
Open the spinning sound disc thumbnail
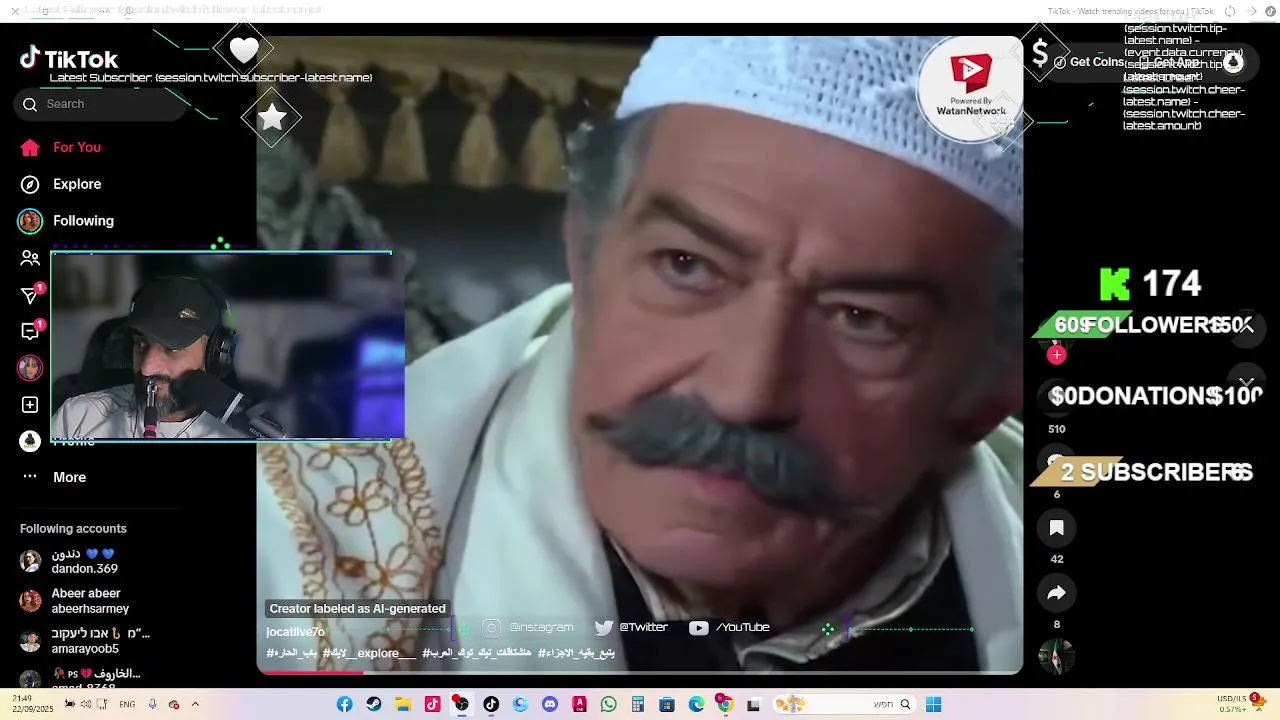[x=1057, y=657]
